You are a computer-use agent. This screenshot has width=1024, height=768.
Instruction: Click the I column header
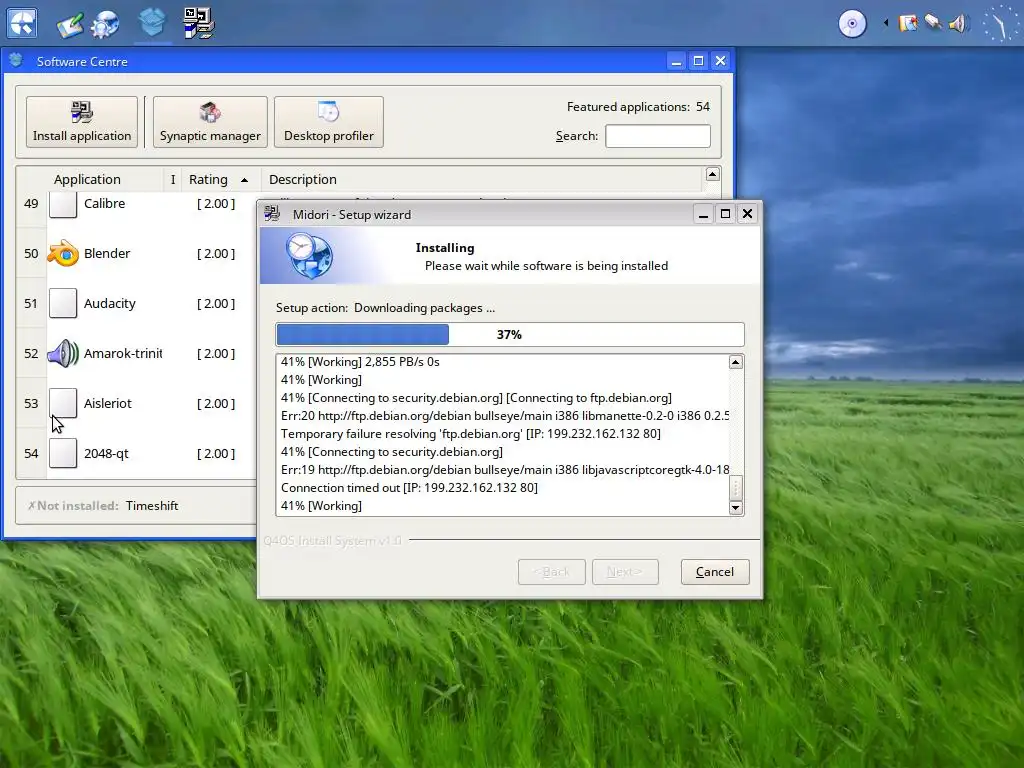point(172,179)
